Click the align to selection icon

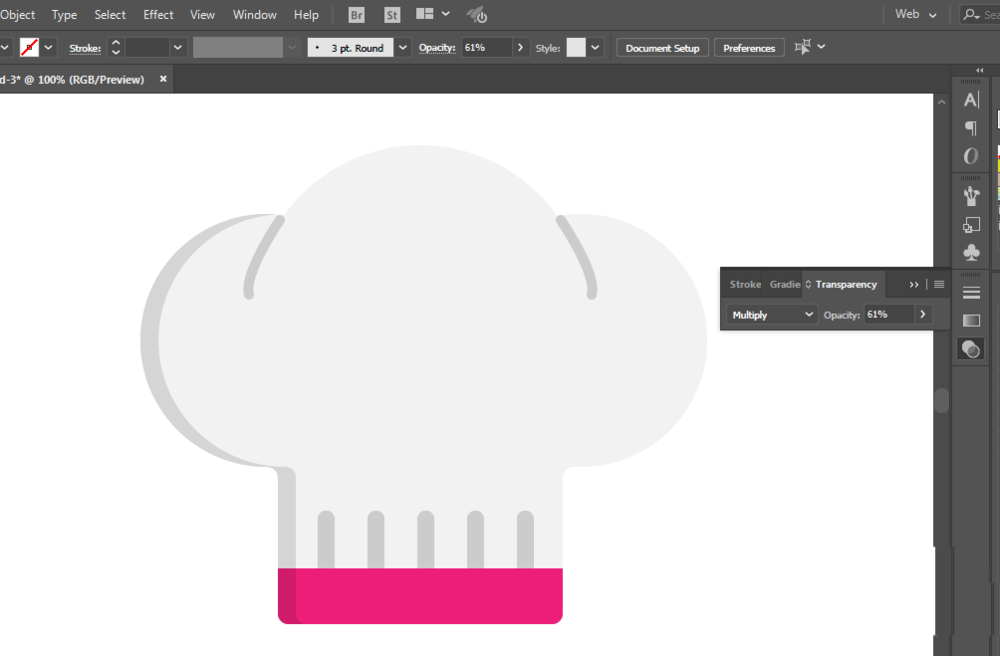(802, 47)
